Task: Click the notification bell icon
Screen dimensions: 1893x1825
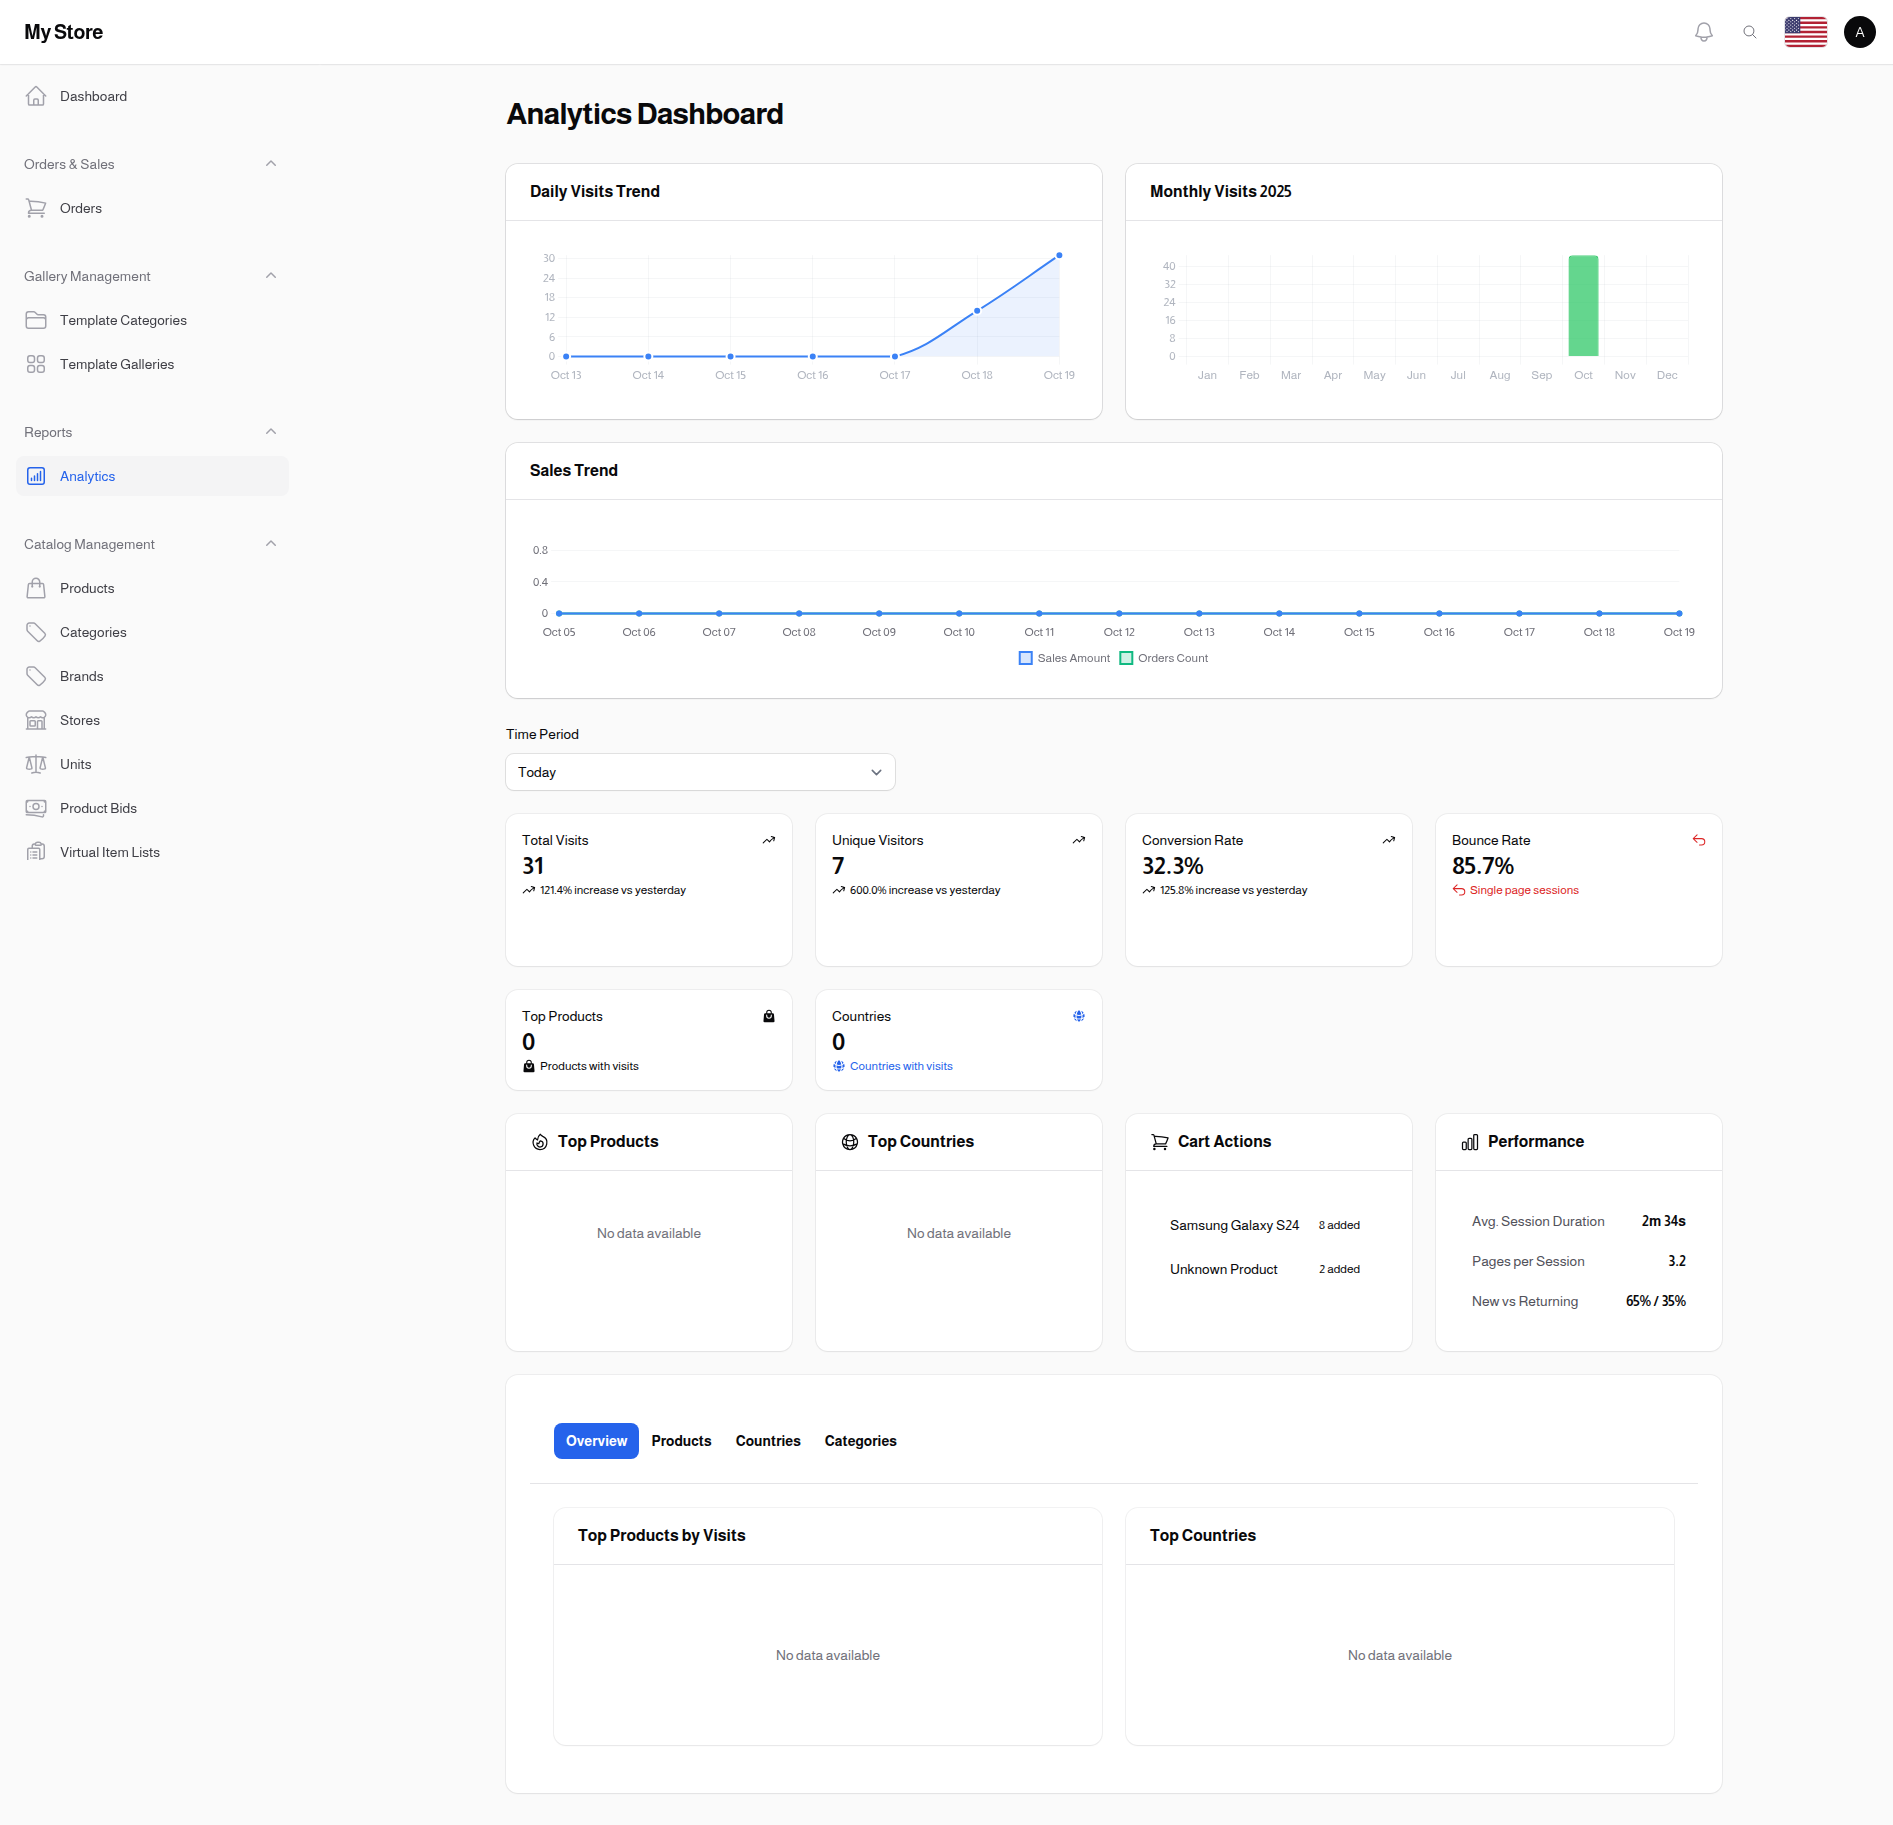Action: [1703, 32]
